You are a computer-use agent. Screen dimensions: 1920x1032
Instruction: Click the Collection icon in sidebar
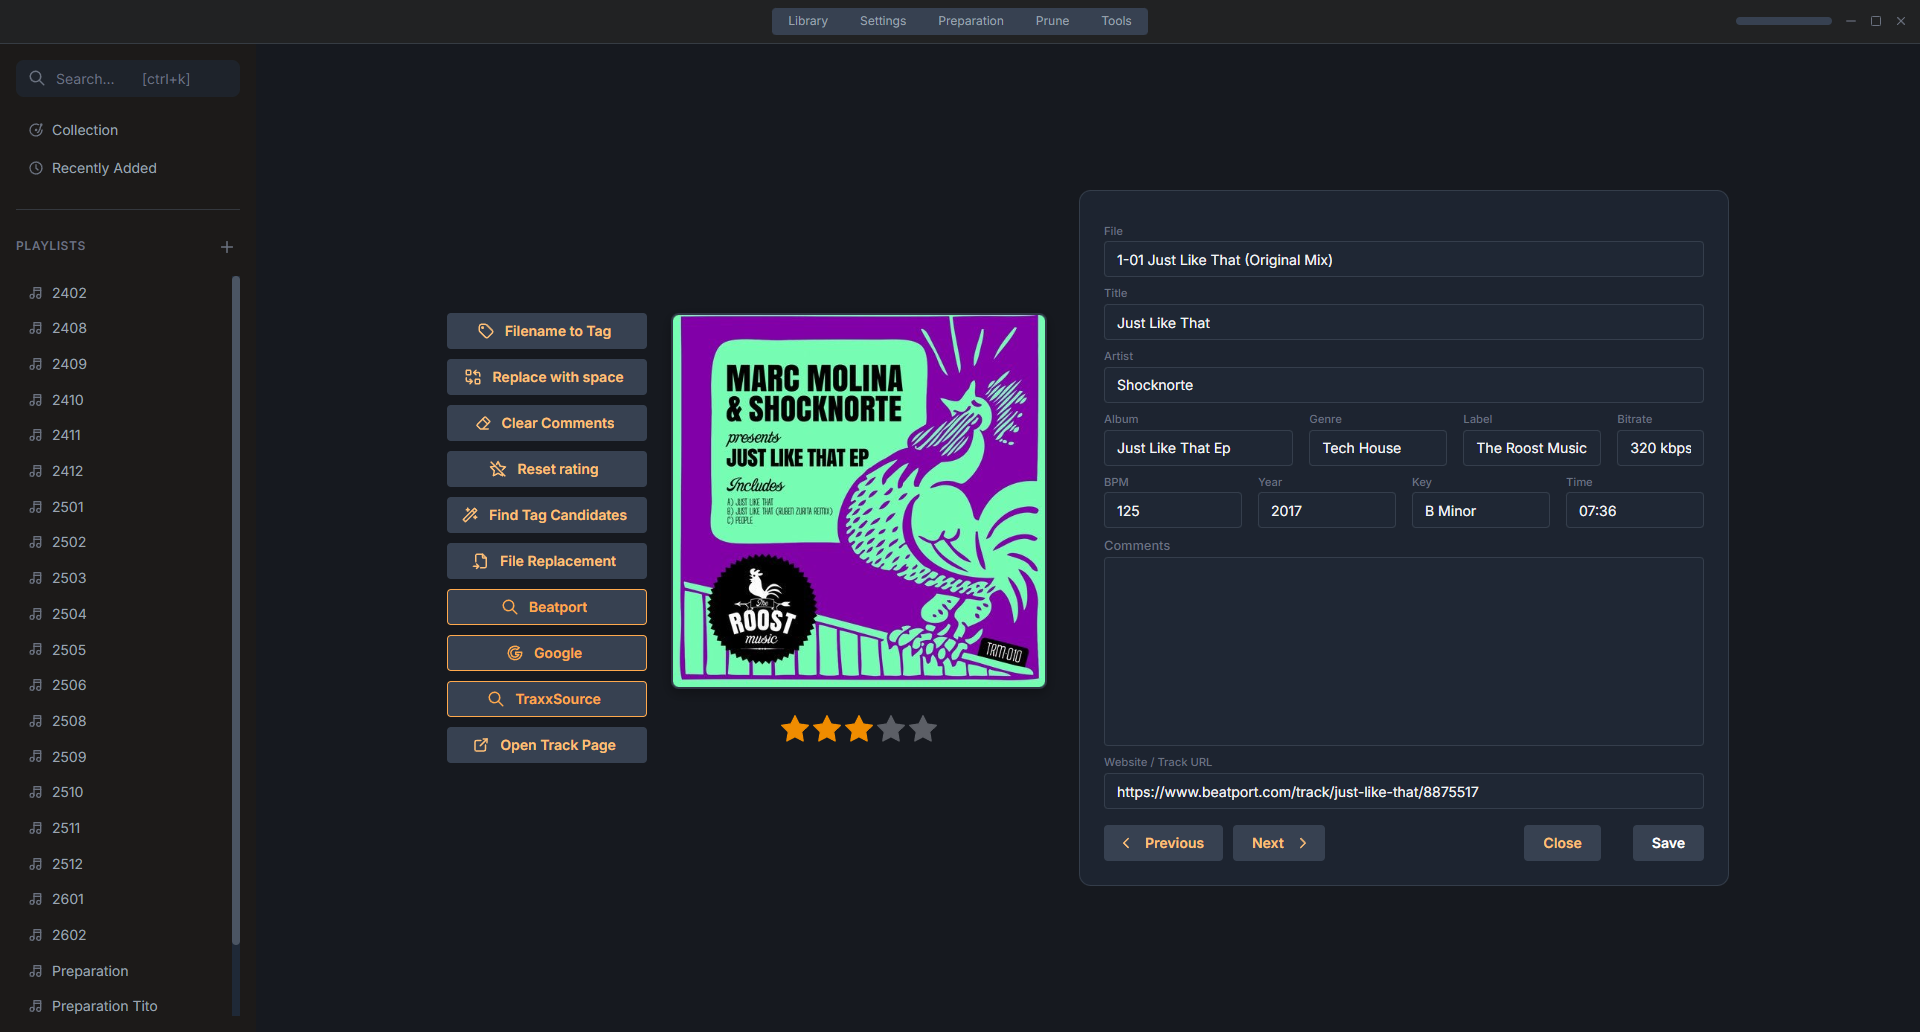tap(36, 130)
